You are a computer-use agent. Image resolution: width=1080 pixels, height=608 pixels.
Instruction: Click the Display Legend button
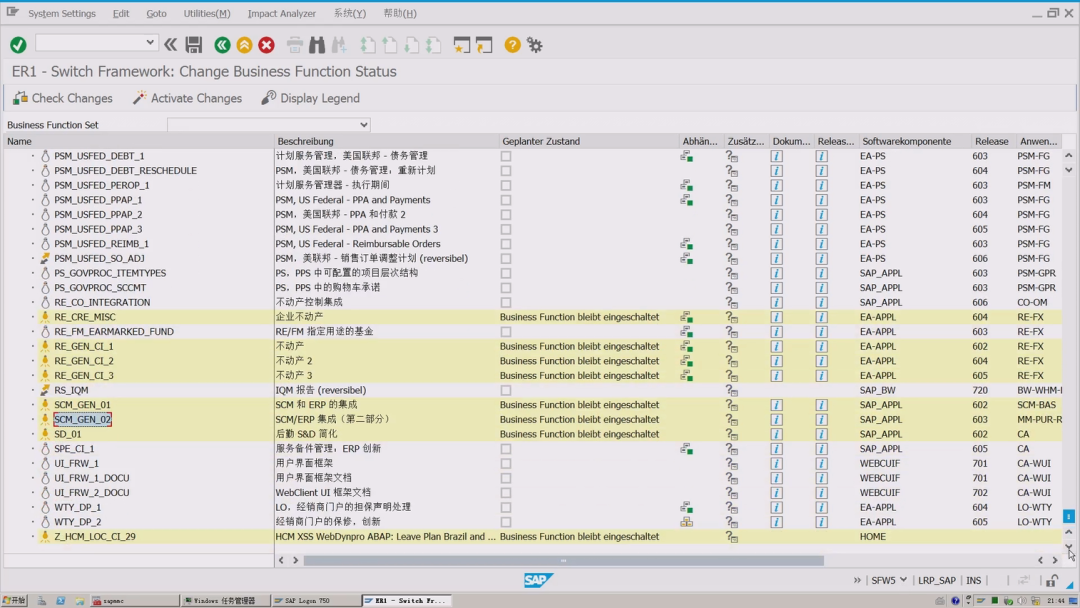tap(311, 98)
